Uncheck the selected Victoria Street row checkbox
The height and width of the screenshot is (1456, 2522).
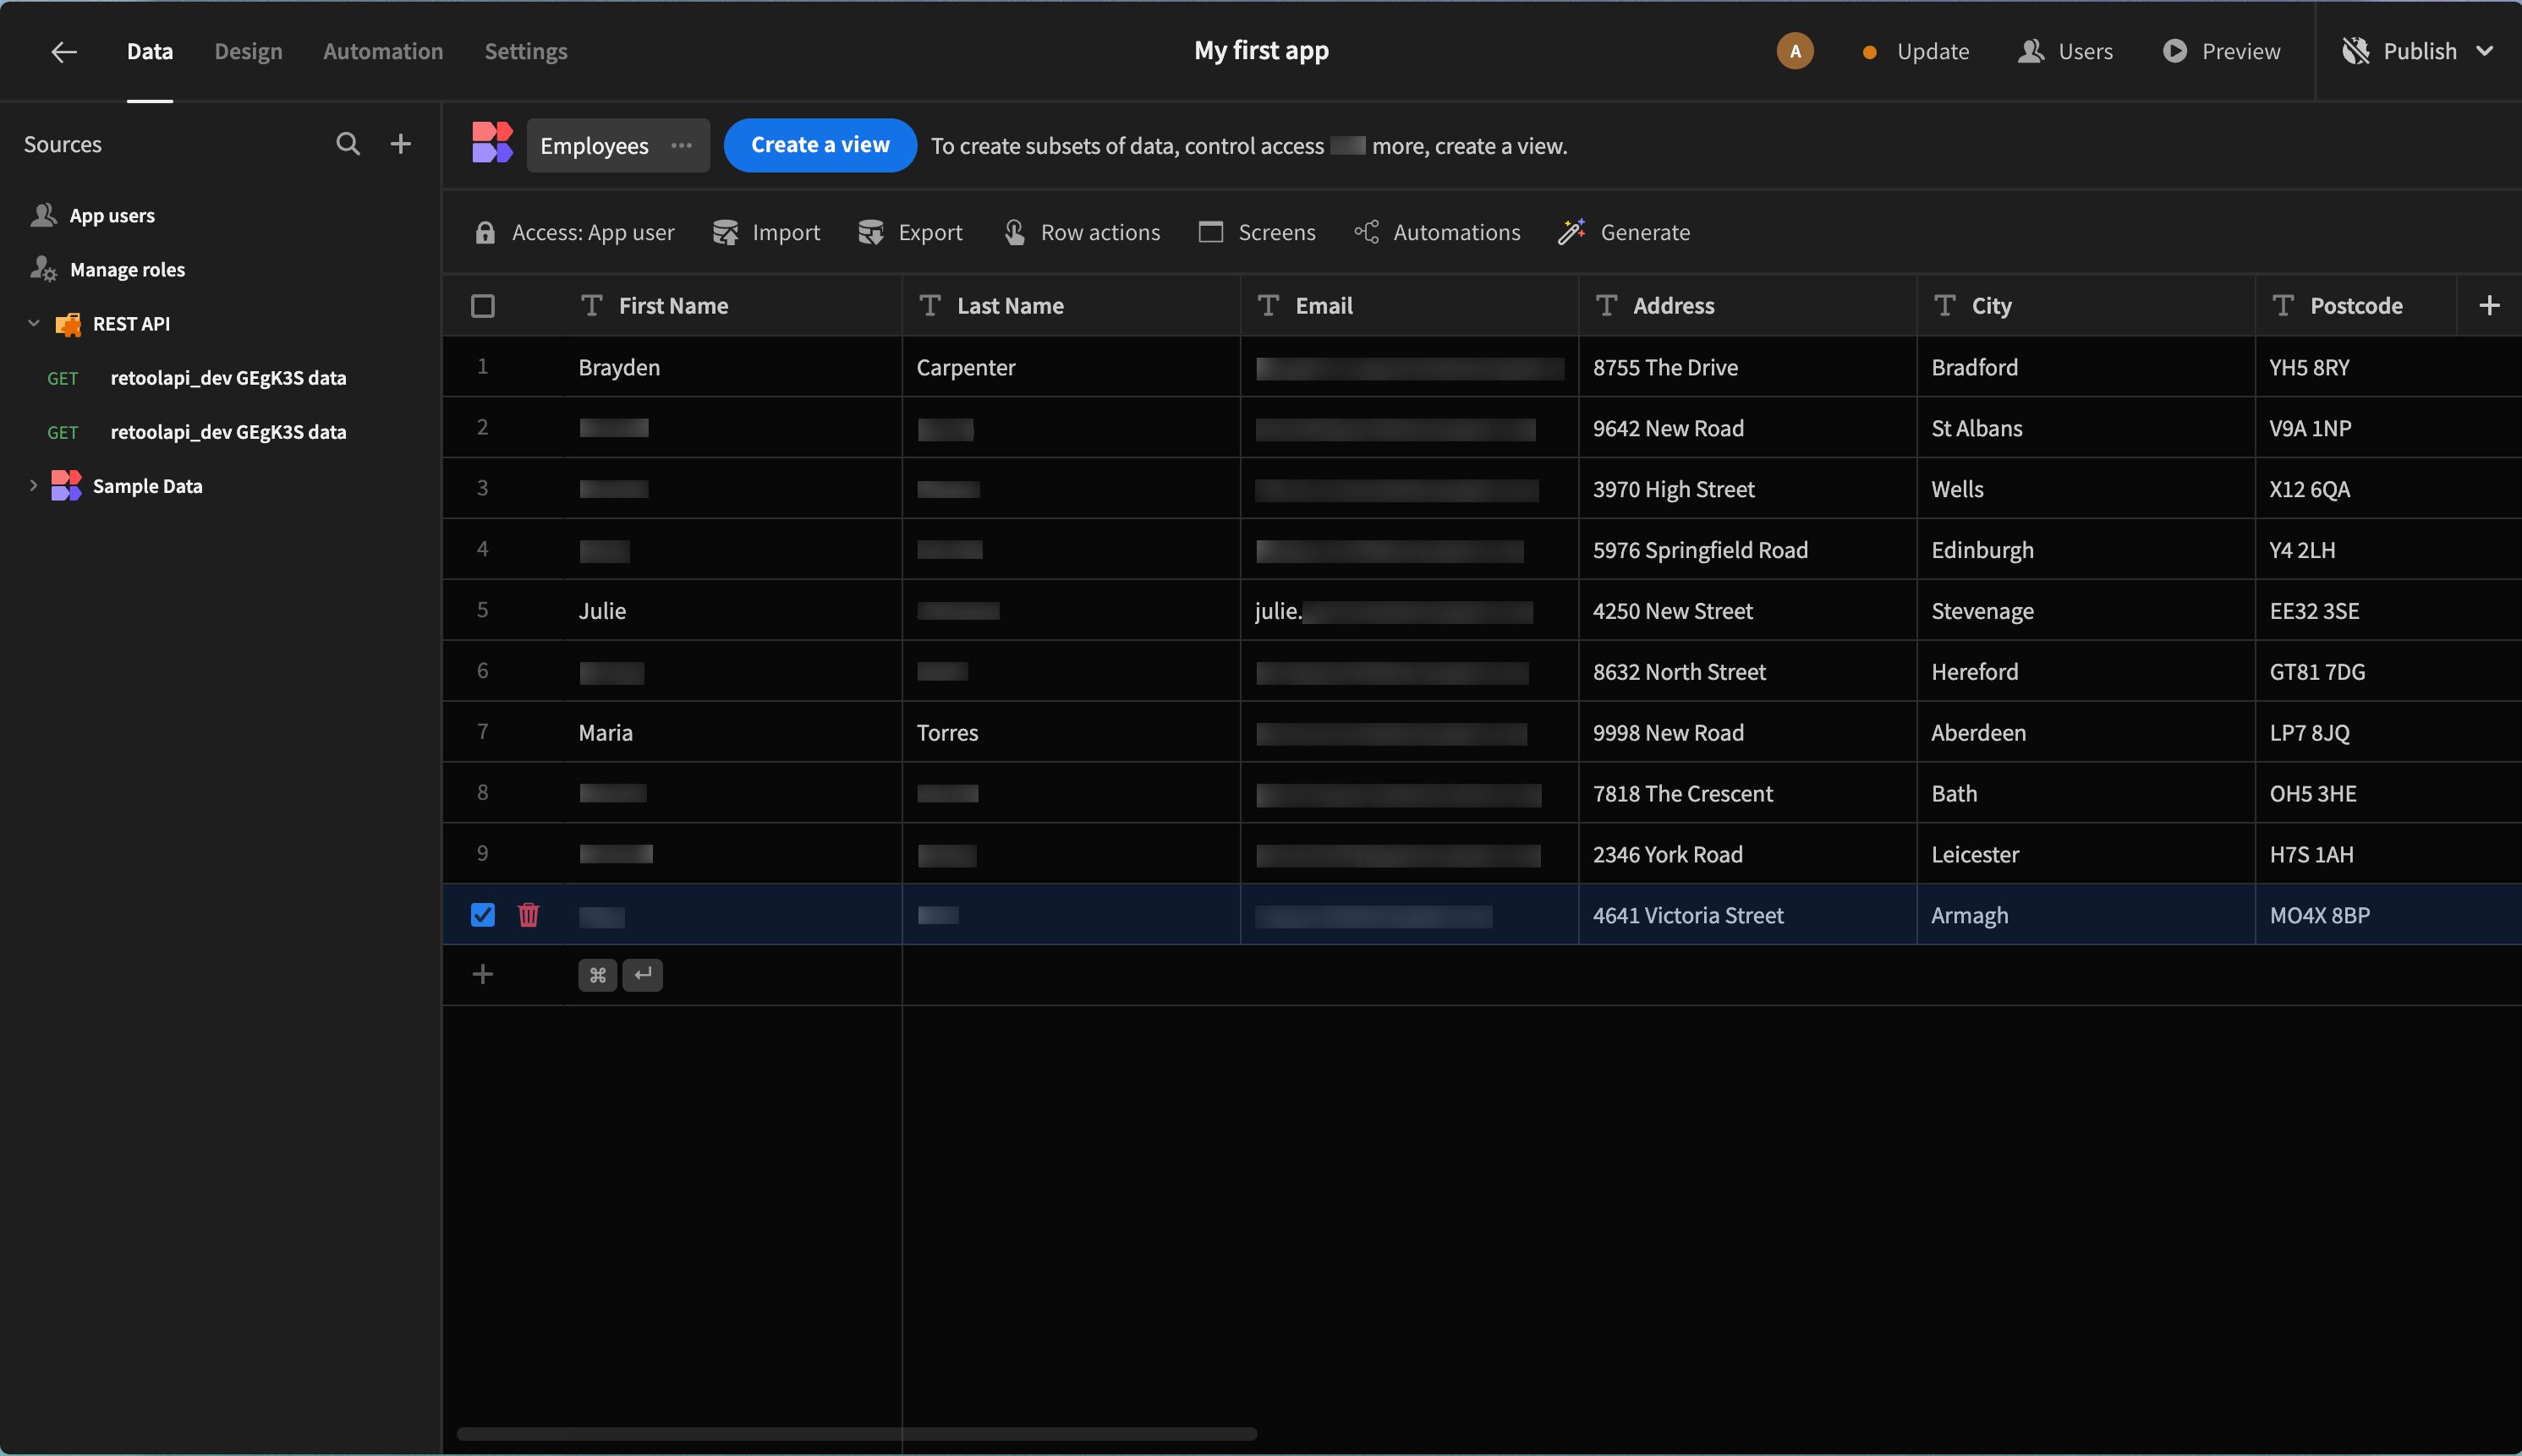[x=483, y=914]
